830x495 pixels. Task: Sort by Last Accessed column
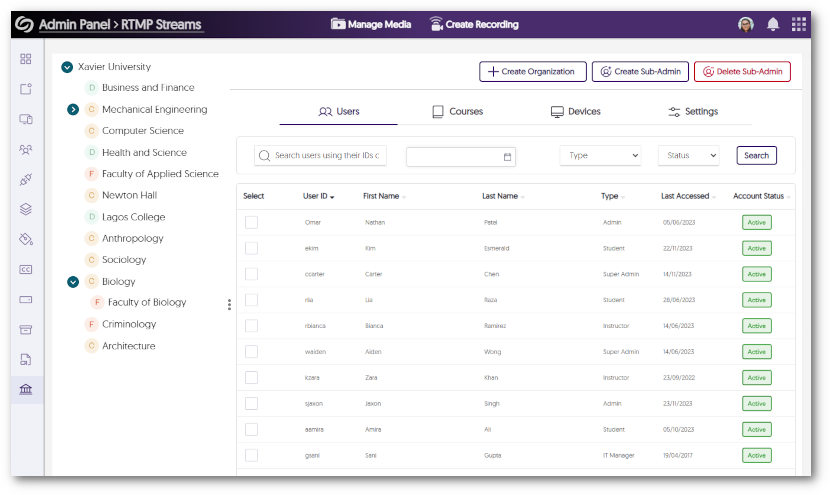(688, 196)
